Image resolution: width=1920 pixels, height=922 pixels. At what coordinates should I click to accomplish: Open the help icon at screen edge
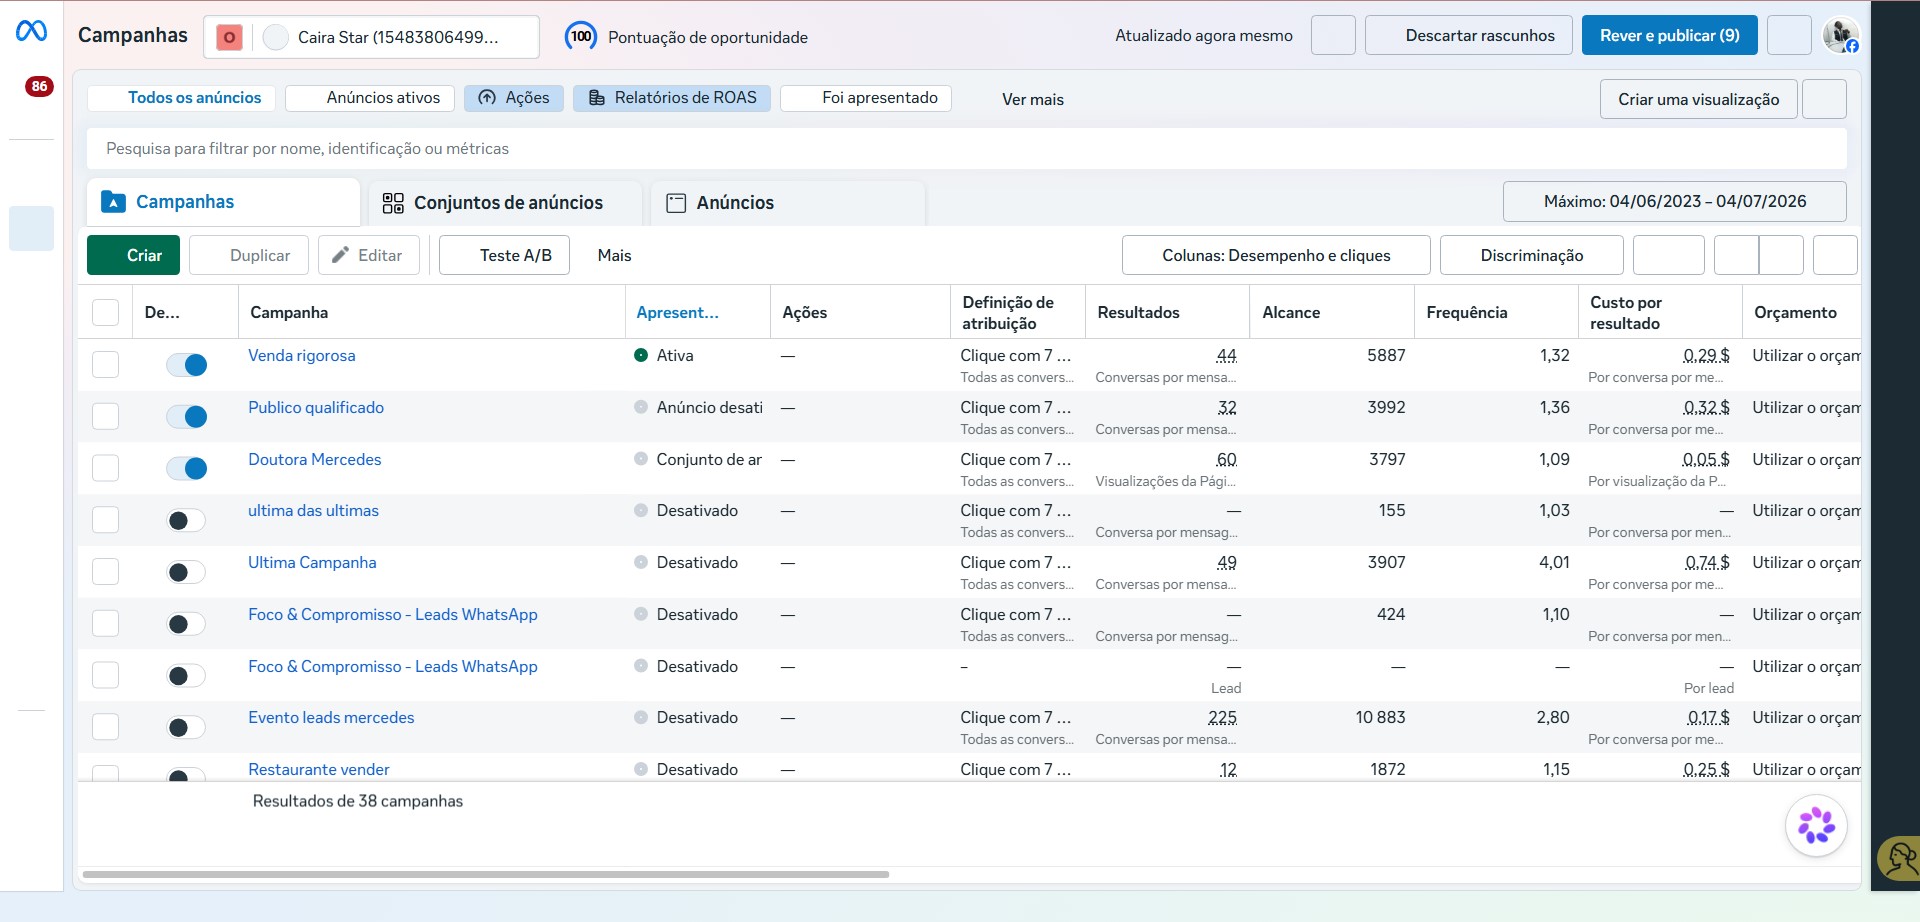pyautogui.click(x=1900, y=857)
